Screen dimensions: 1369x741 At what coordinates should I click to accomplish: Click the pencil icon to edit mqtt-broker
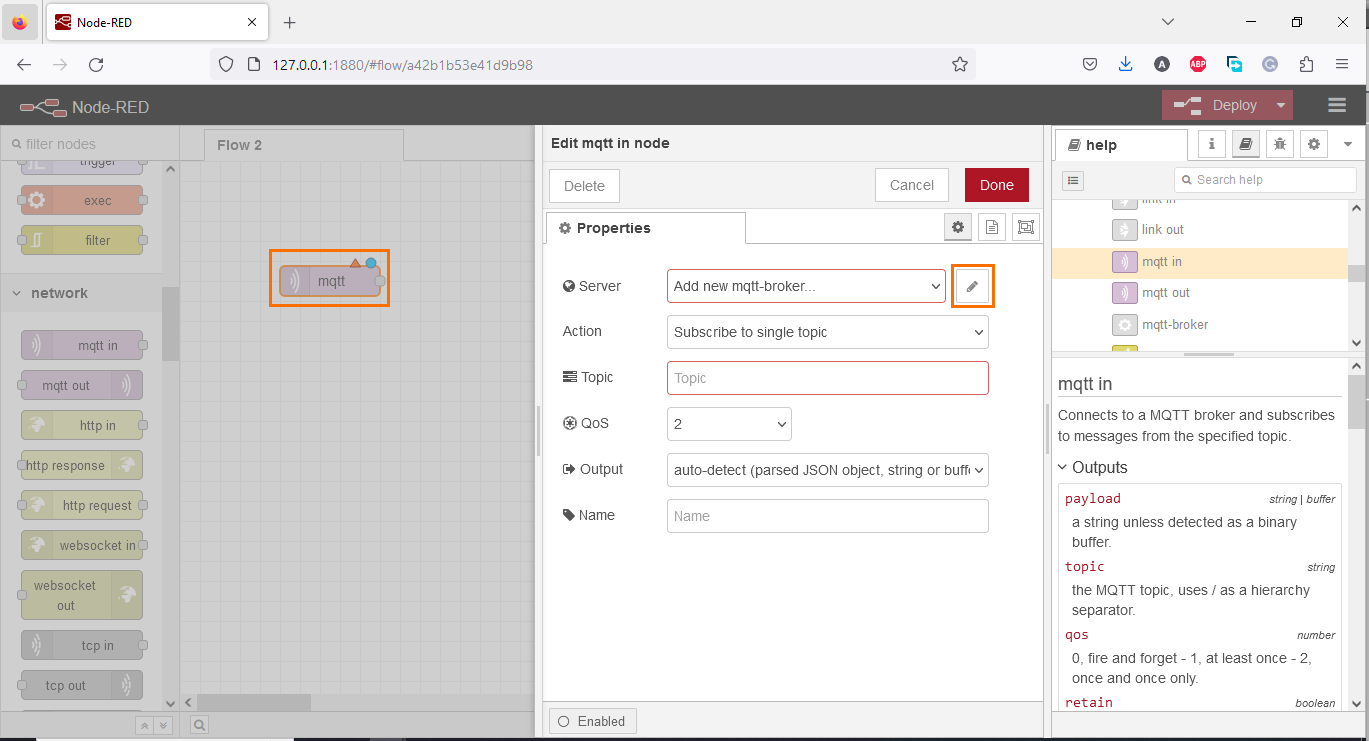point(972,286)
